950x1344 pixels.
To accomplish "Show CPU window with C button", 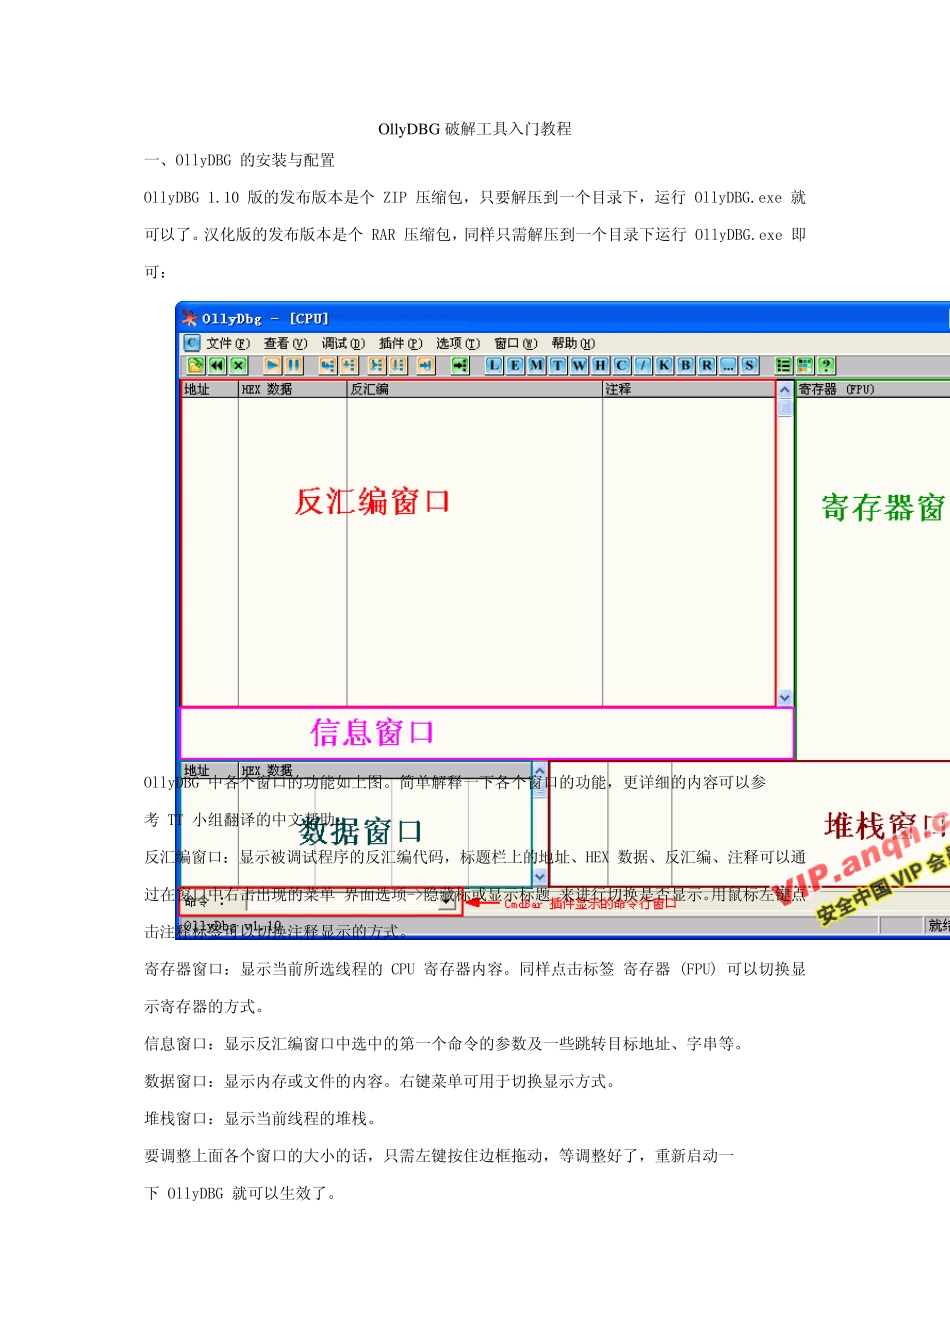I will (622, 365).
